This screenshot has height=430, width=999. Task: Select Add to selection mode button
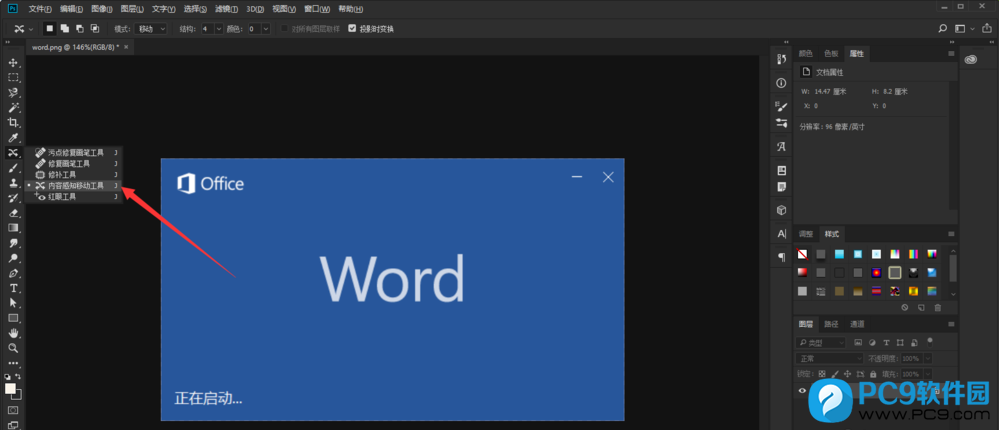coord(64,29)
